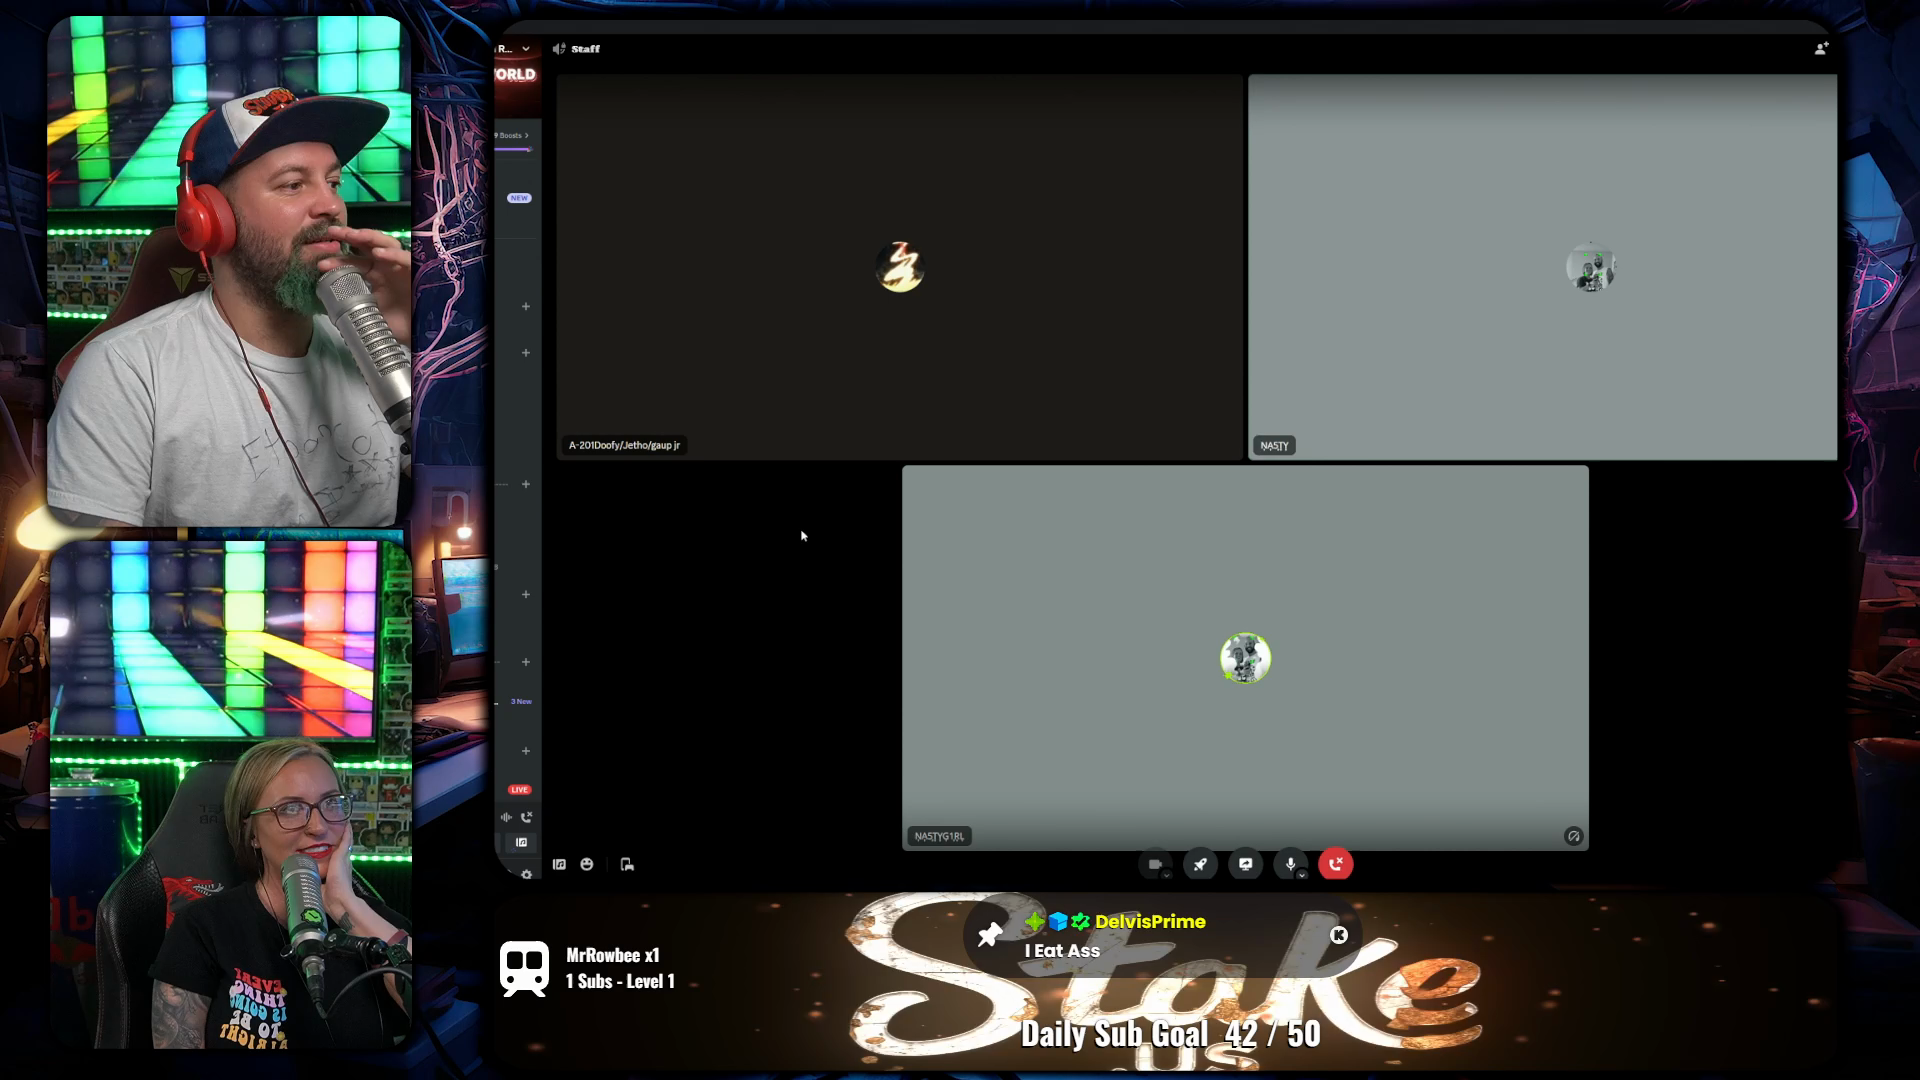The height and width of the screenshot is (1080, 1920).
Task: Open user settings gear
Action: (527, 874)
